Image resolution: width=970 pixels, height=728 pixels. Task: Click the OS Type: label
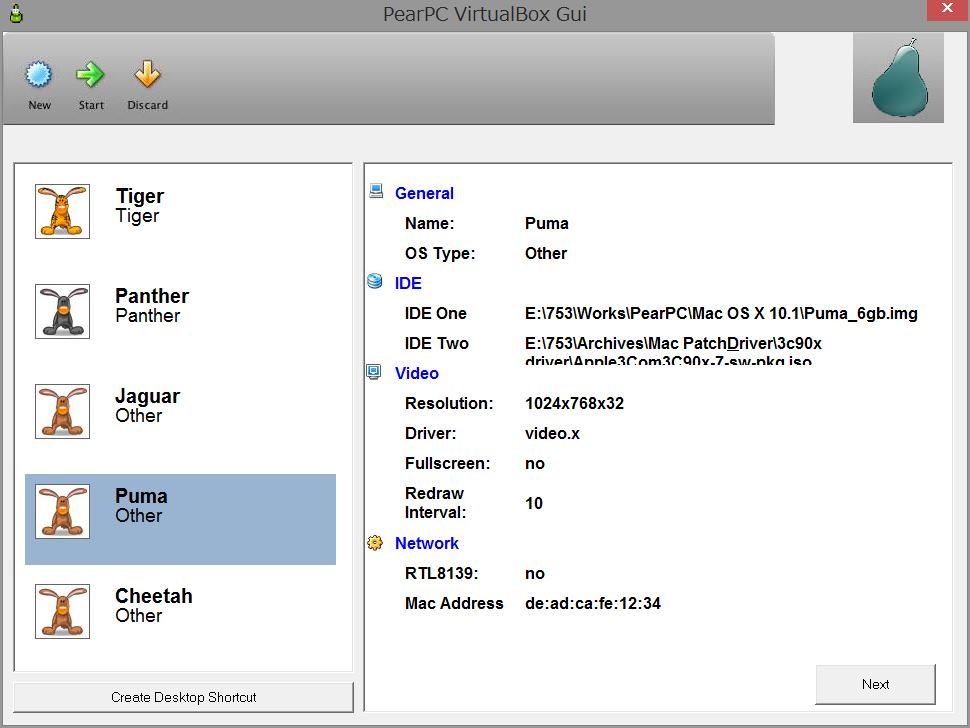pos(440,254)
